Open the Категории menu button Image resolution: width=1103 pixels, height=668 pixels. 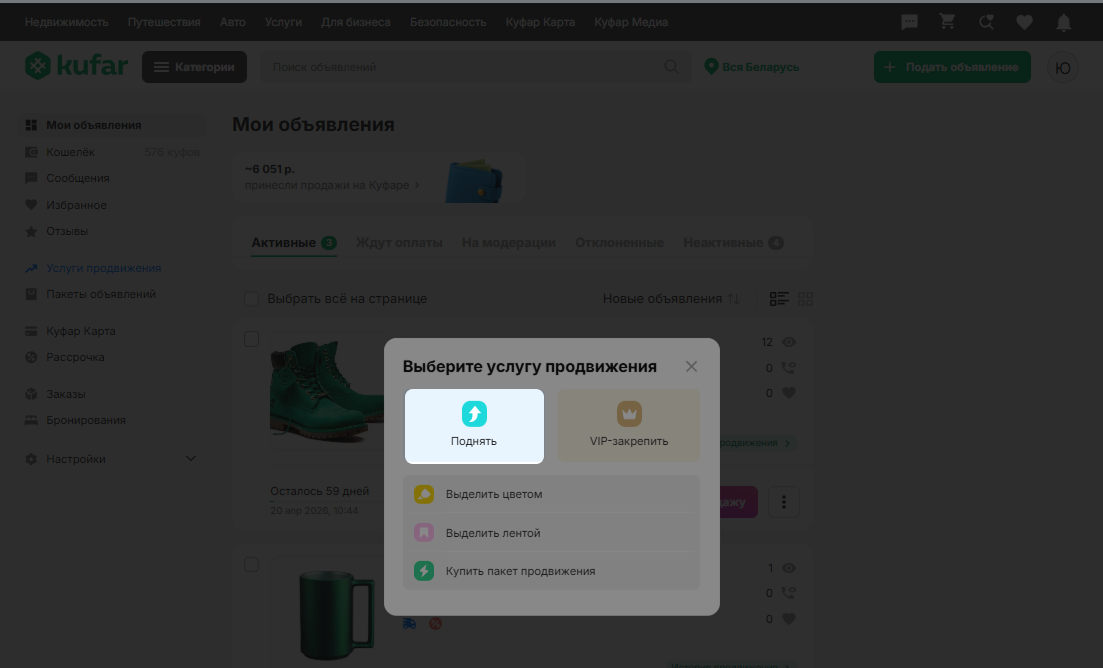pyautogui.click(x=194, y=67)
